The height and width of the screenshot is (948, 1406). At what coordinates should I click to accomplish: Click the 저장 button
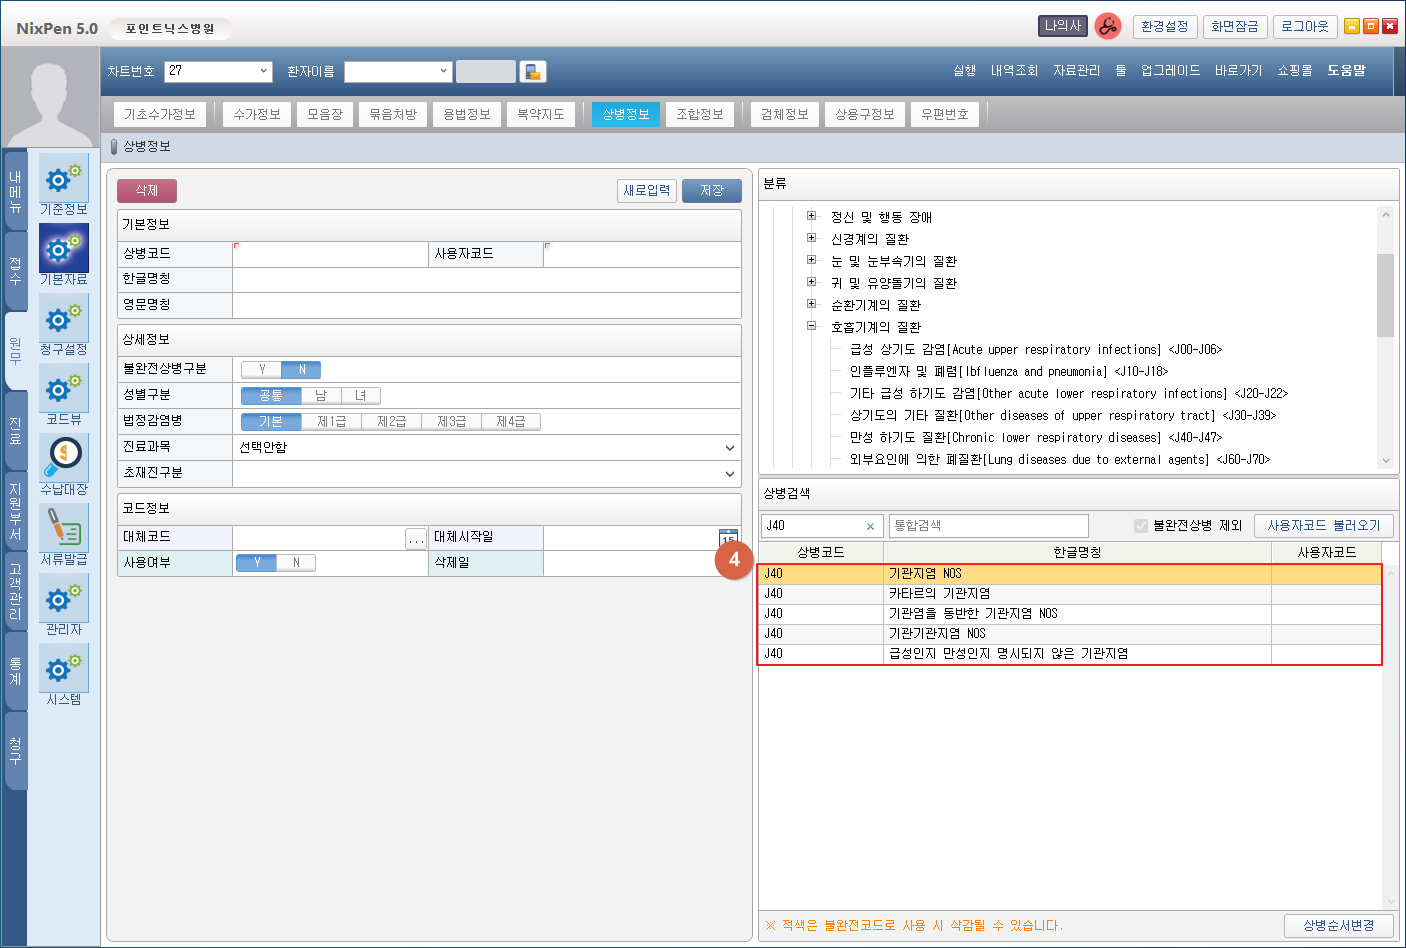click(x=711, y=191)
